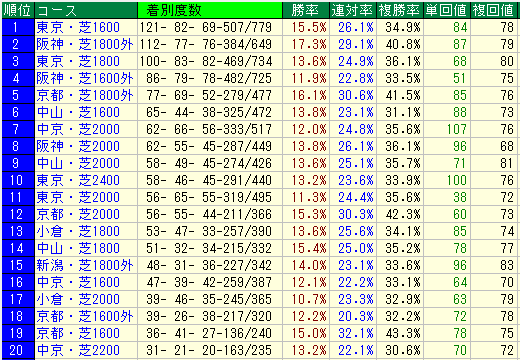The width and height of the screenshot is (520, 360).
Task: Select course 京都・芝1600外
Action: (x=85, y=316)
